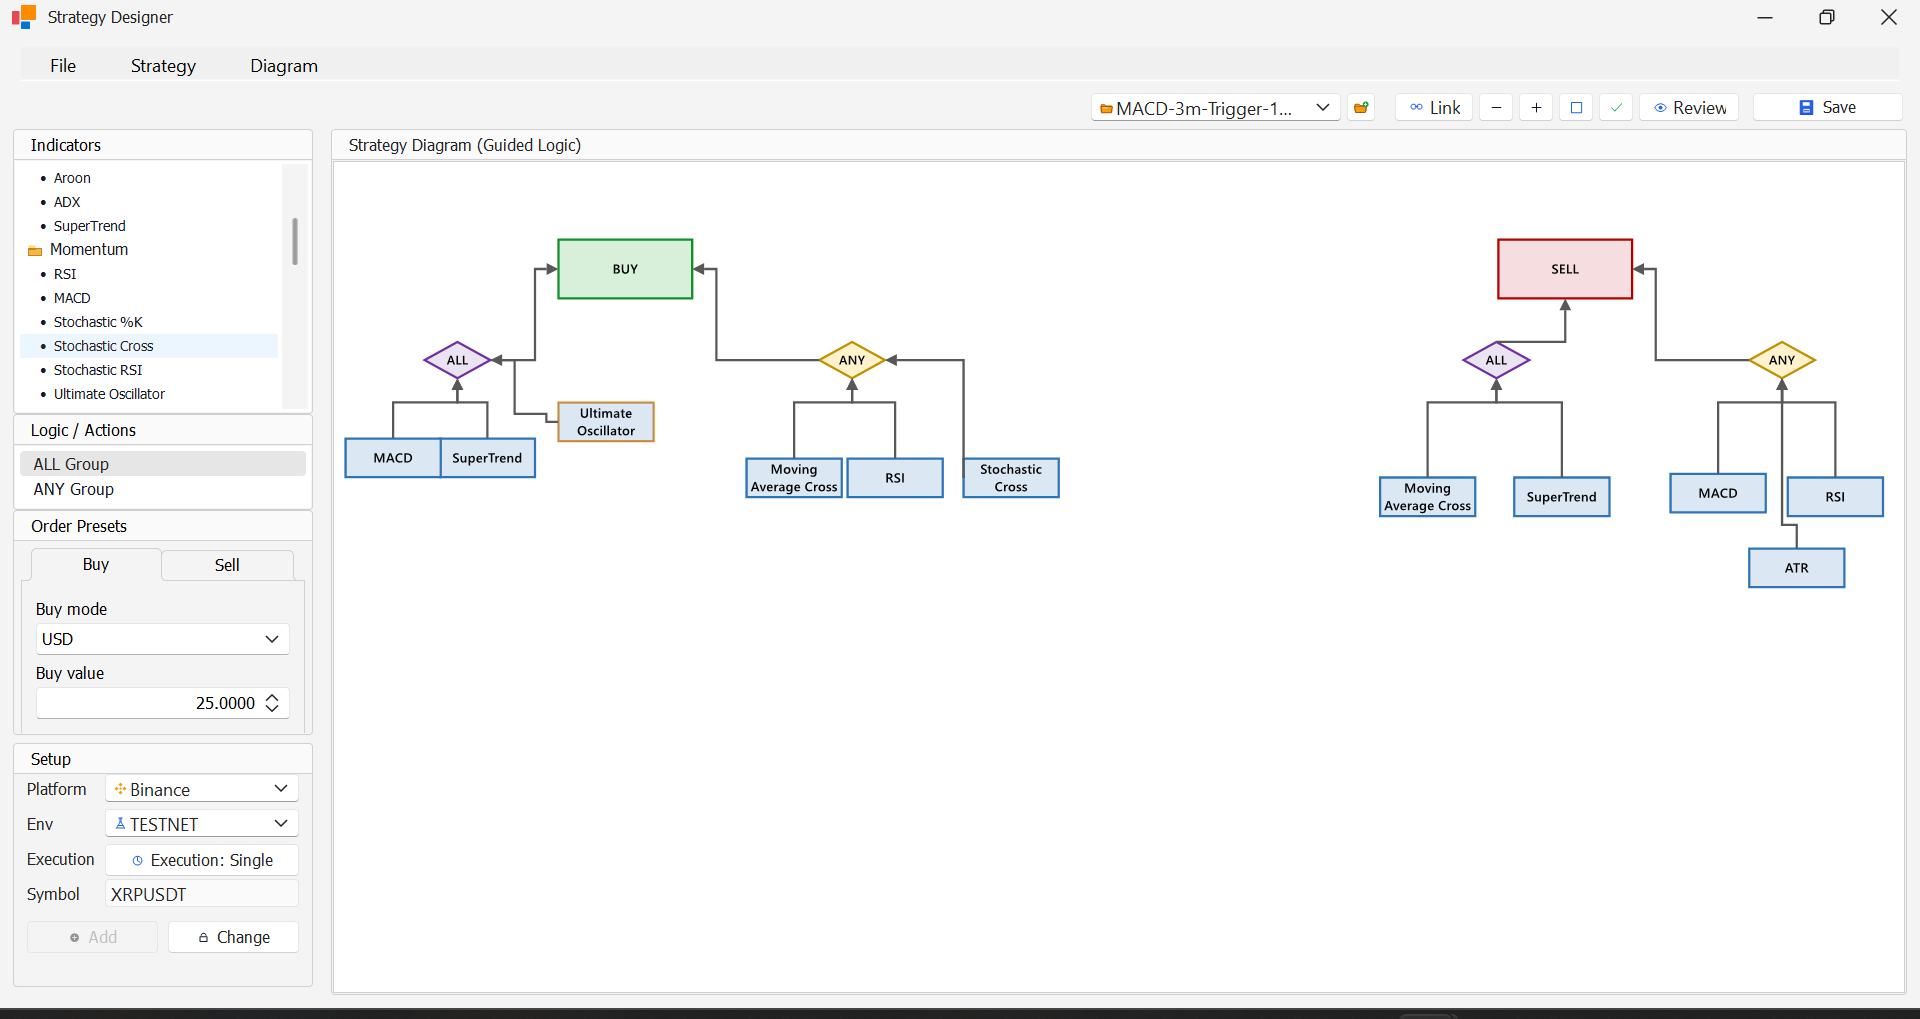Select SuperTrend node under SELL side

1562,497
